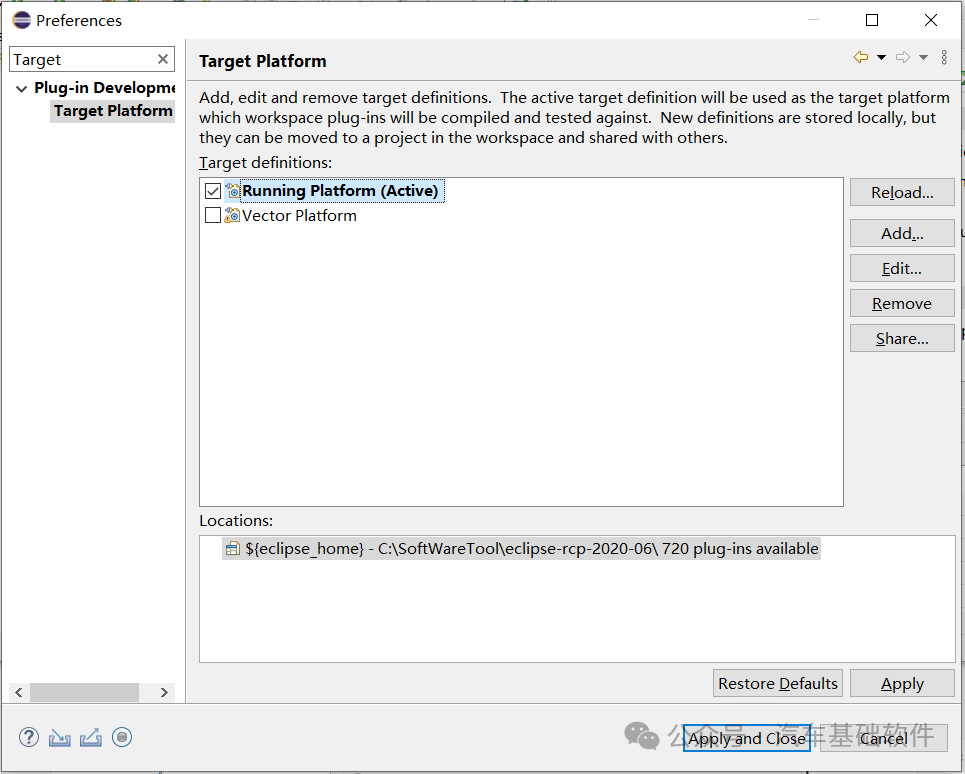The height and width of the screenshot is (774, 965).
Task: Check the Vector Platform checkbox
Action: 213,215
